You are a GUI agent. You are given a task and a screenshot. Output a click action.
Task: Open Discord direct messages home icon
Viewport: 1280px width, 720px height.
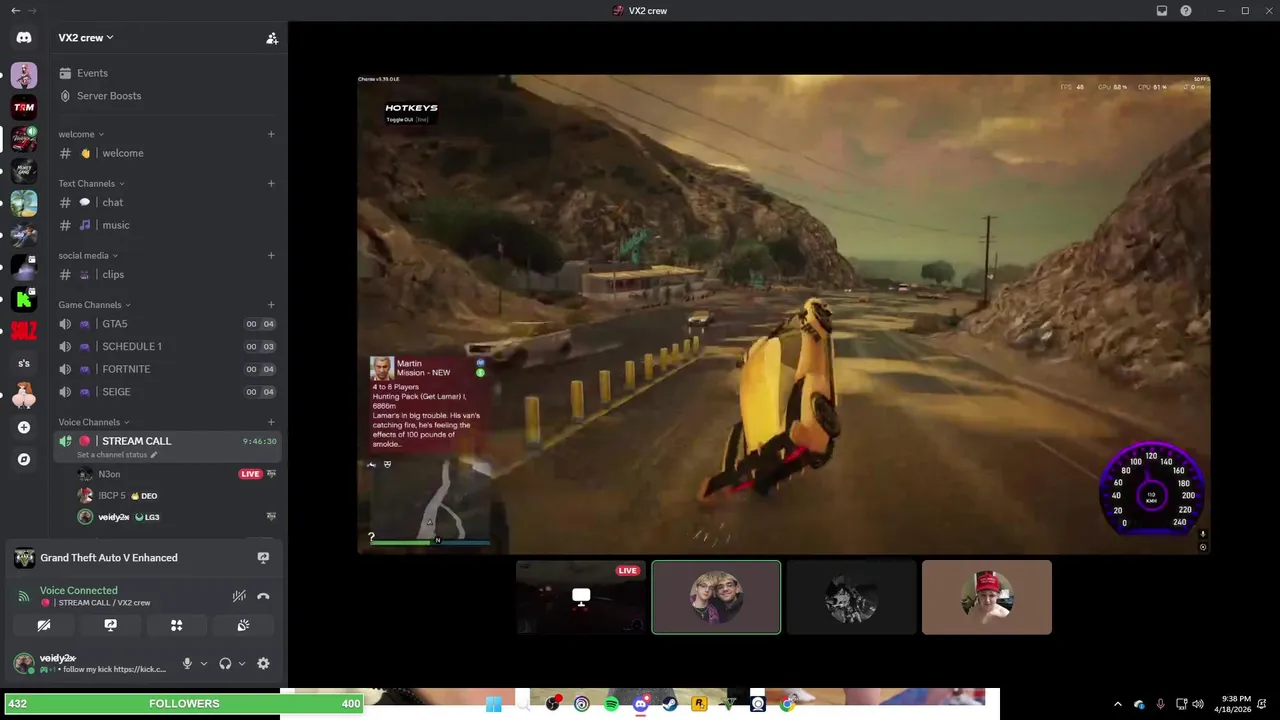24,37
